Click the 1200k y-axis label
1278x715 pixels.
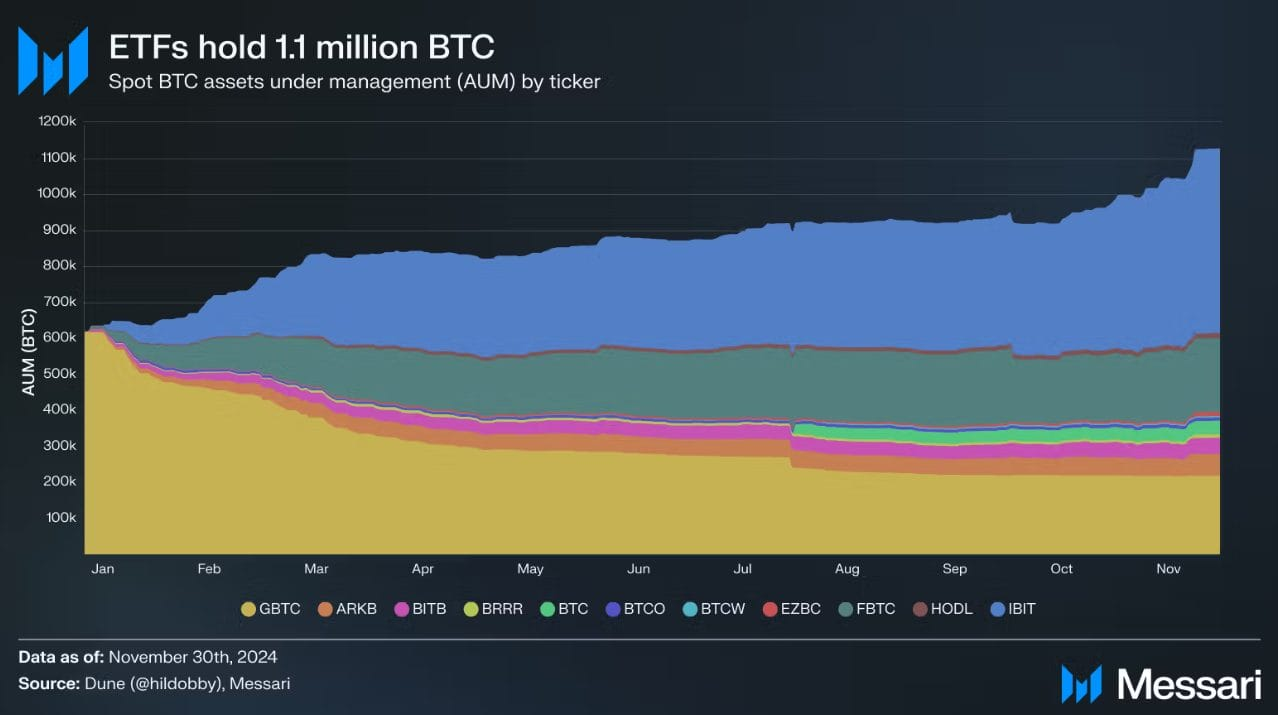point(58,122)
